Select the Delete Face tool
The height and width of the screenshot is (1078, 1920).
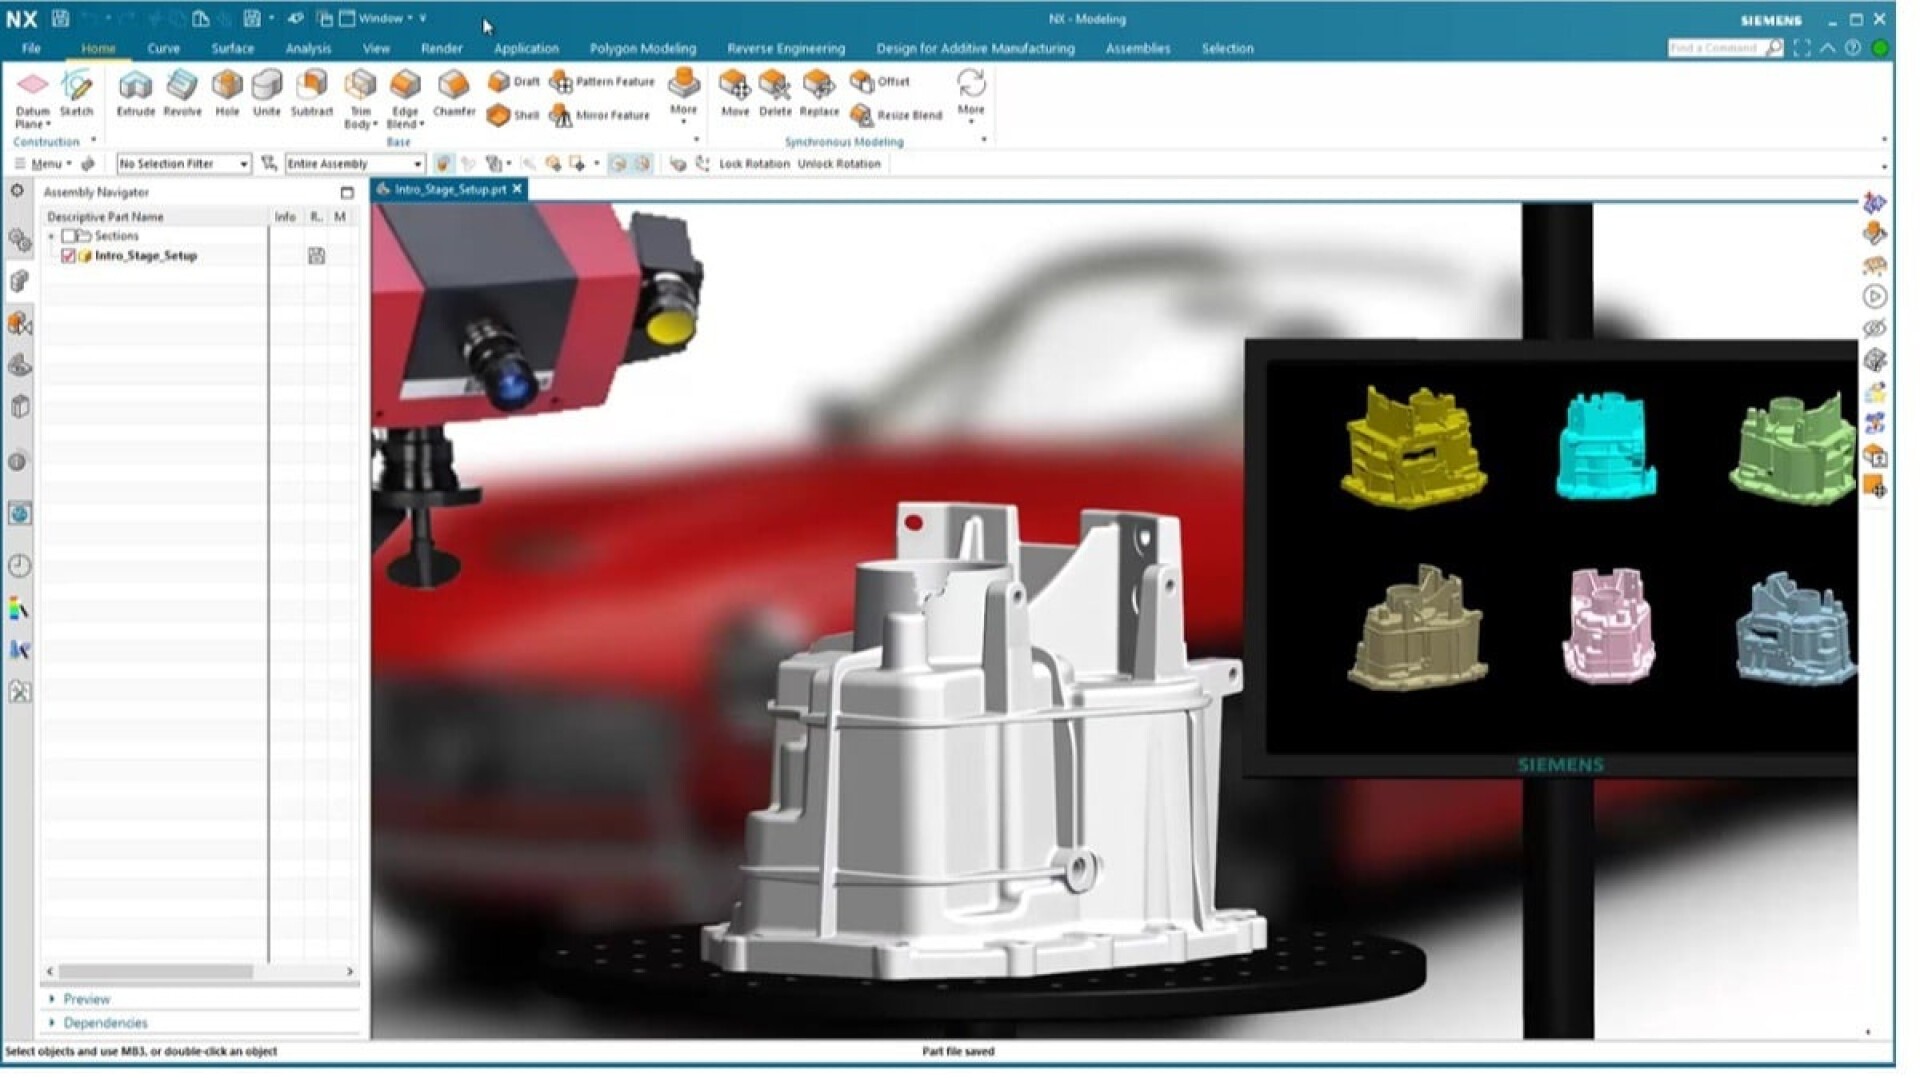coord(775,94)
